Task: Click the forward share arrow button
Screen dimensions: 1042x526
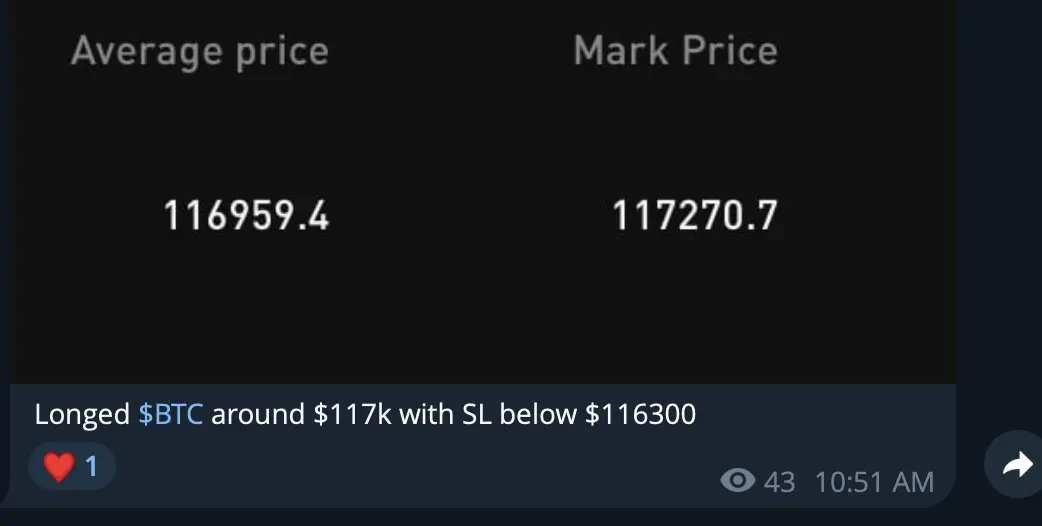Action: (x=1015, y=464)
